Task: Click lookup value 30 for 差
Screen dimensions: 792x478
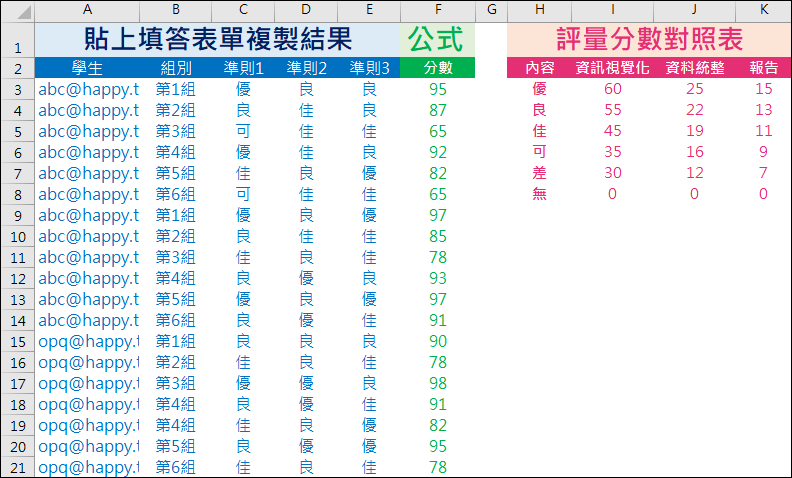Action: 613,173
